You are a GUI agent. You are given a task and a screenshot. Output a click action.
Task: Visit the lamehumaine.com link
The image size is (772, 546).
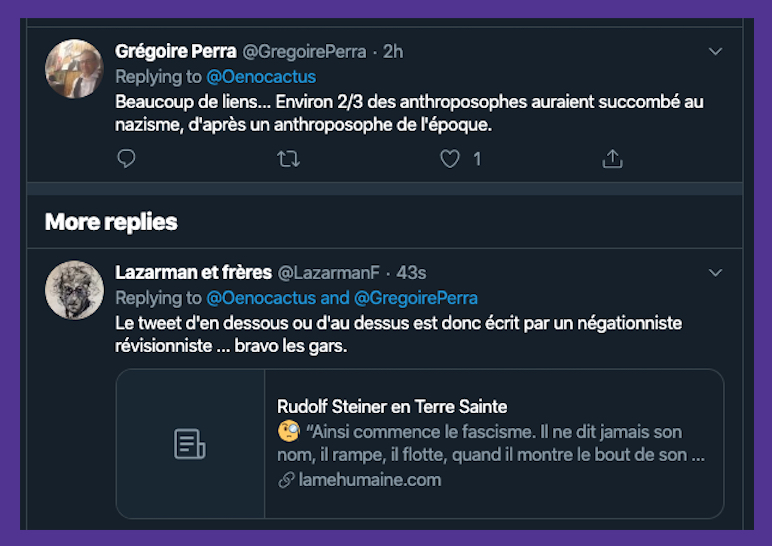pyautogui.click(x=369, y=480)
